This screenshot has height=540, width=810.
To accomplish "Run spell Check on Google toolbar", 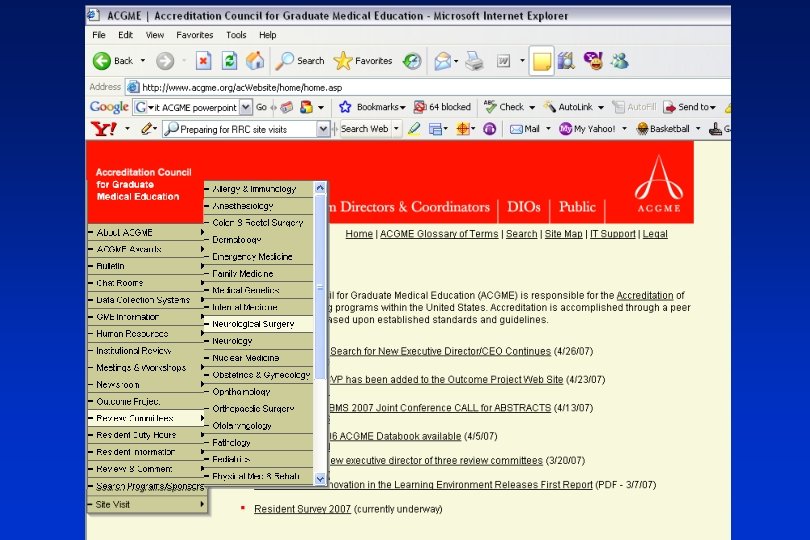I will (504, 107).
